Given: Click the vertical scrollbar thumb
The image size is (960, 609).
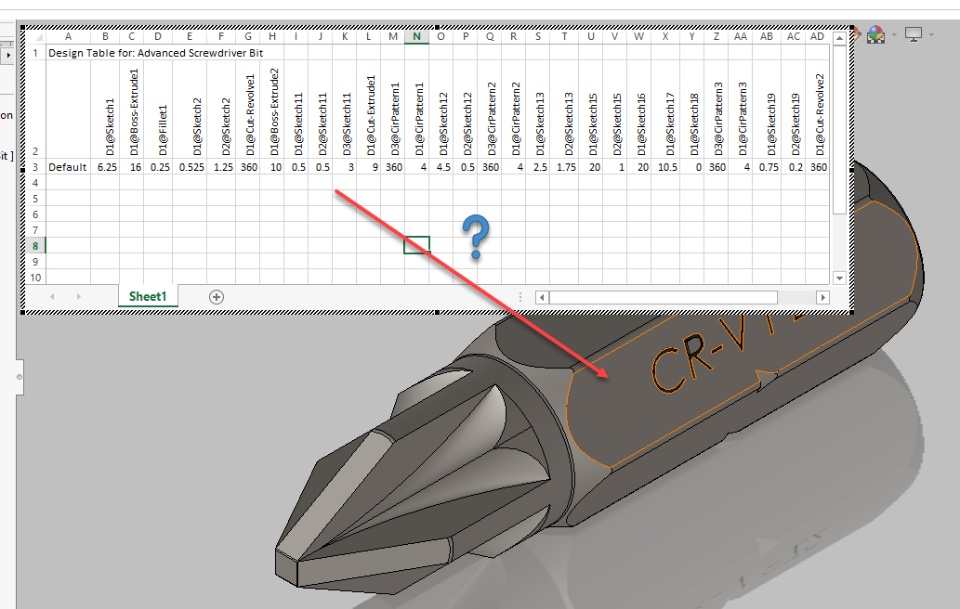Looking at the screenshot, I should [839, 129].
